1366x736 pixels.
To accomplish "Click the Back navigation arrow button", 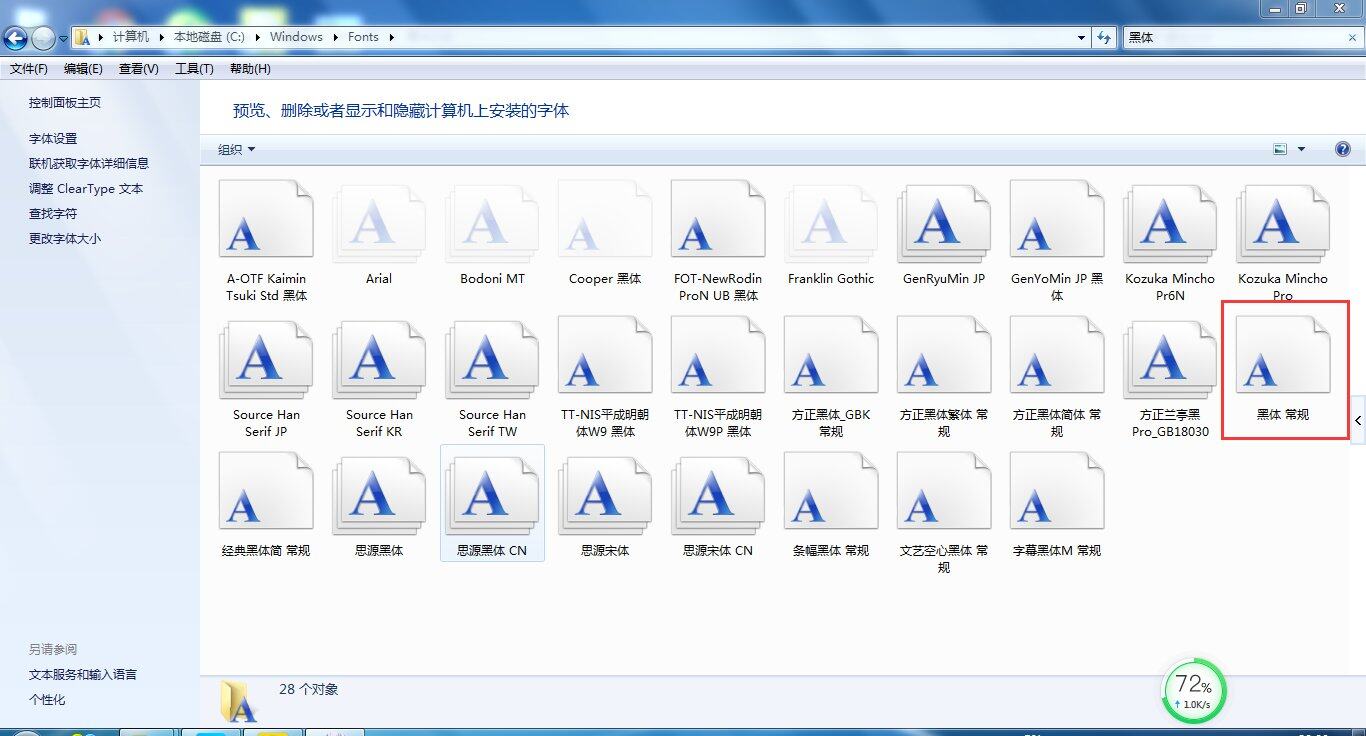I will point(16,38).
